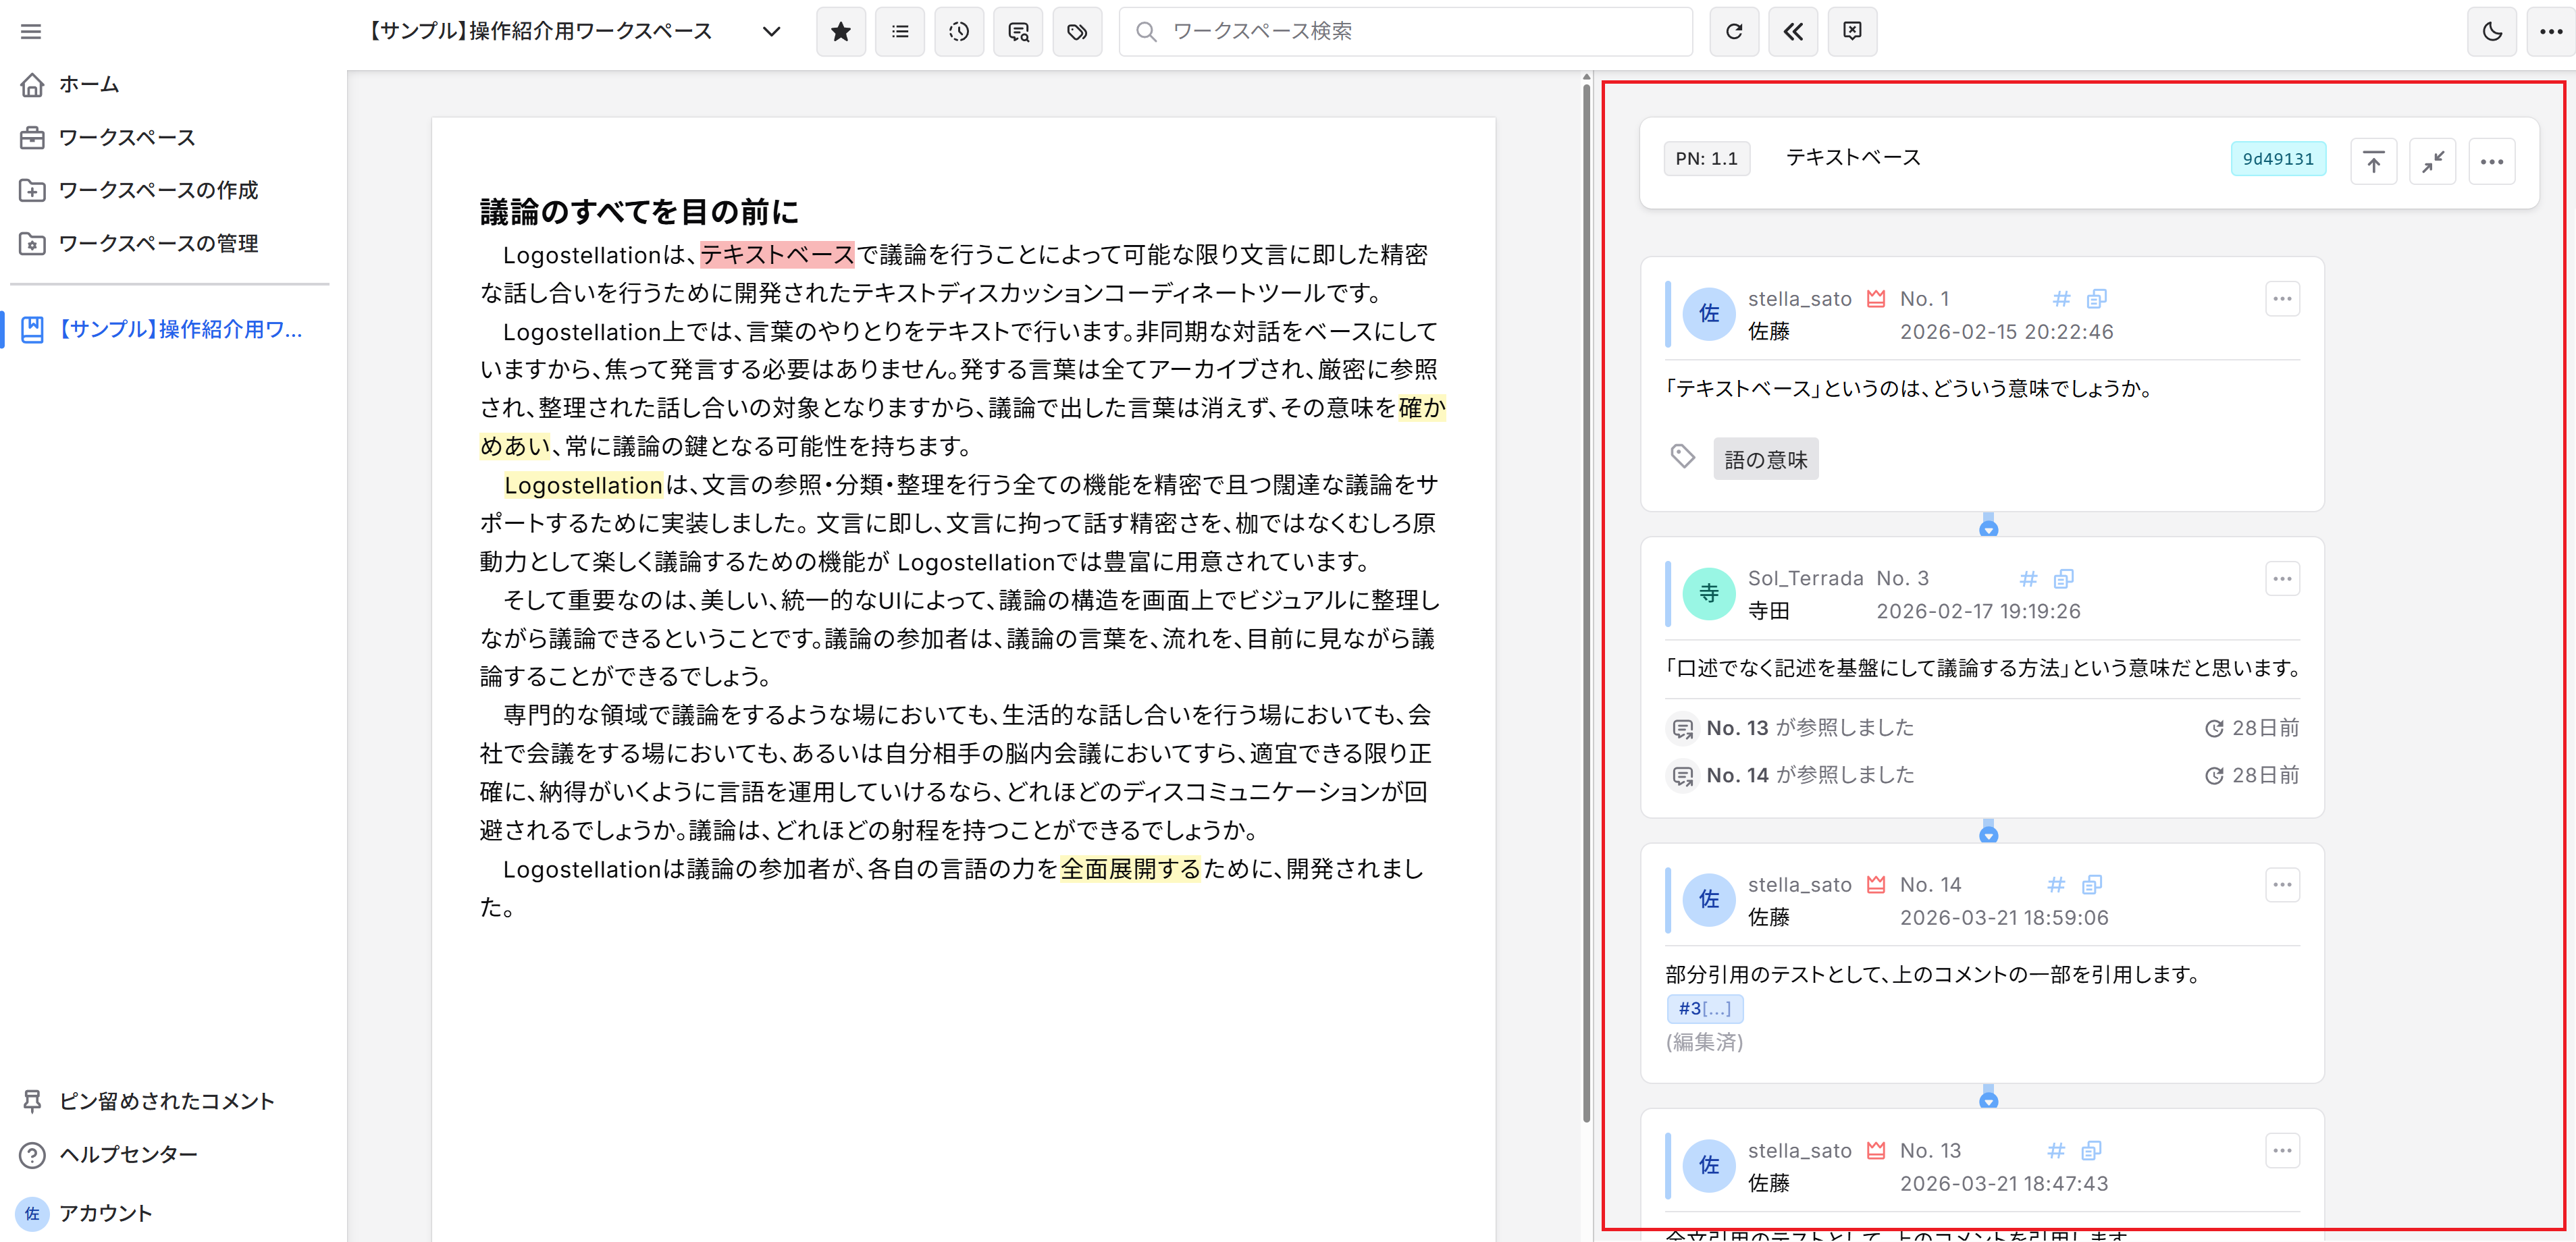This screenshot has height=1242, width=2576.
Task: Click the collapse arrows icon in thread header
Action: click(x=2432, y=161)
